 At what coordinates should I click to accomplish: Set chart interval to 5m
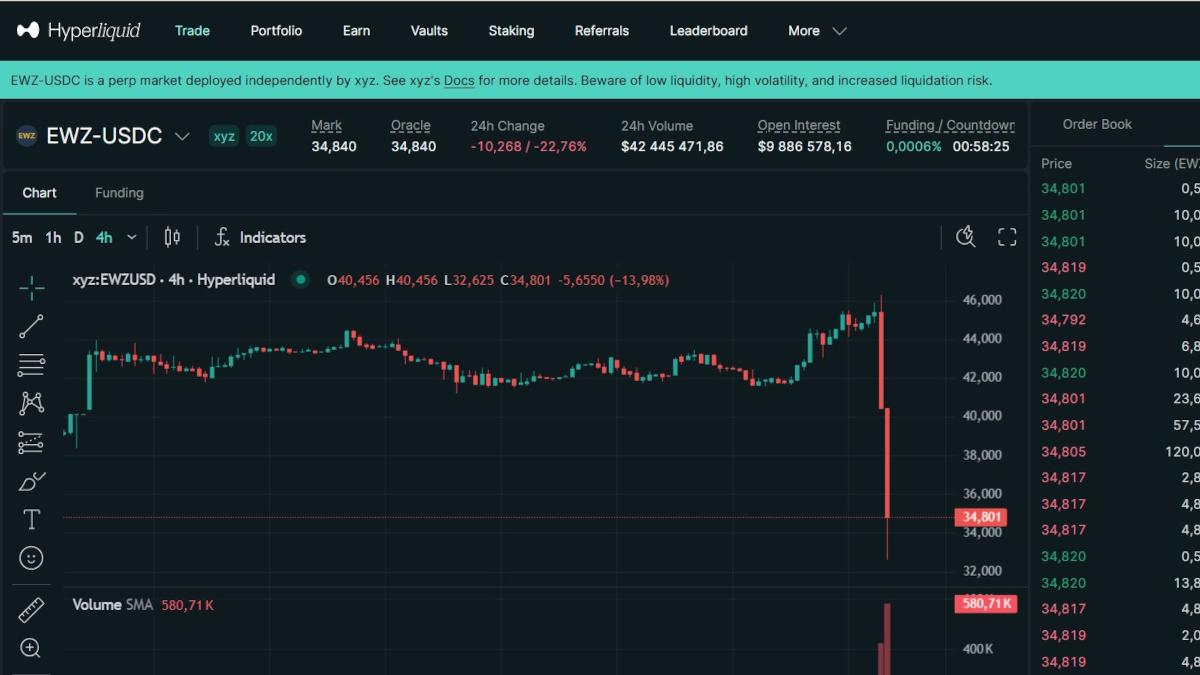[22, 238]
